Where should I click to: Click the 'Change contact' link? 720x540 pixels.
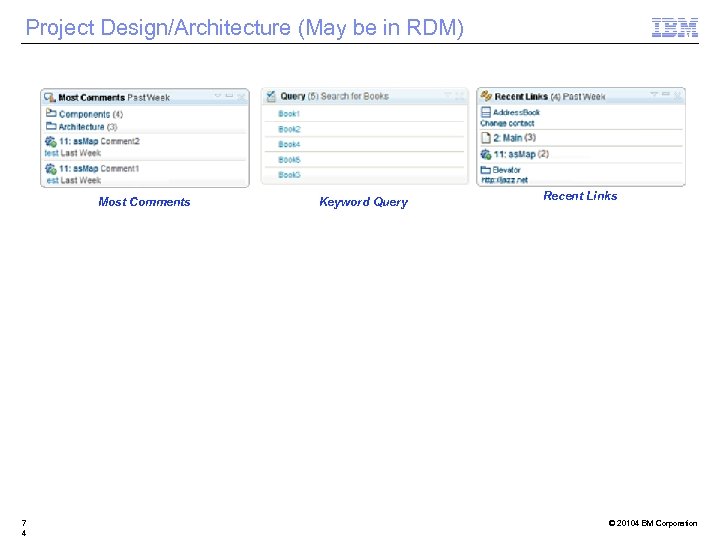click(507, 124)
